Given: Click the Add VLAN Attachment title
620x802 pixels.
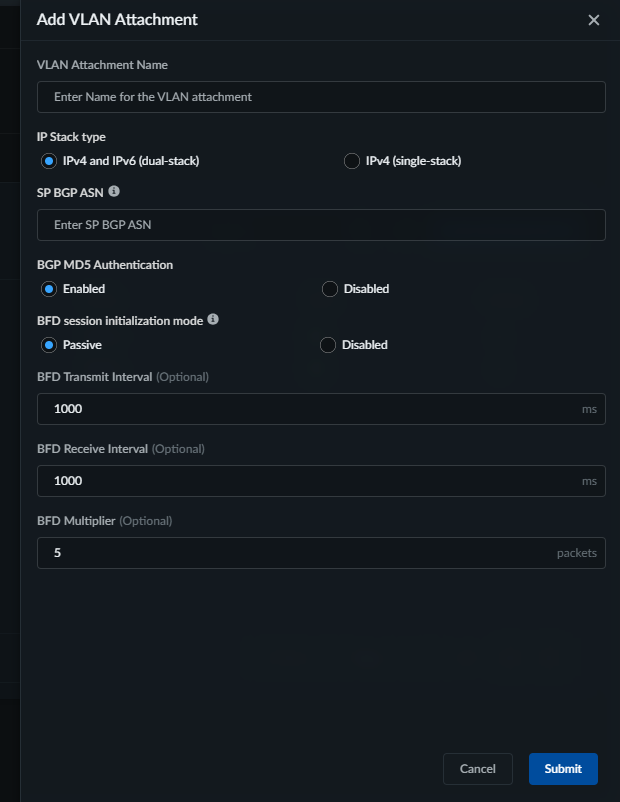Looking at the screenshot, I should [x=117, y=20].
